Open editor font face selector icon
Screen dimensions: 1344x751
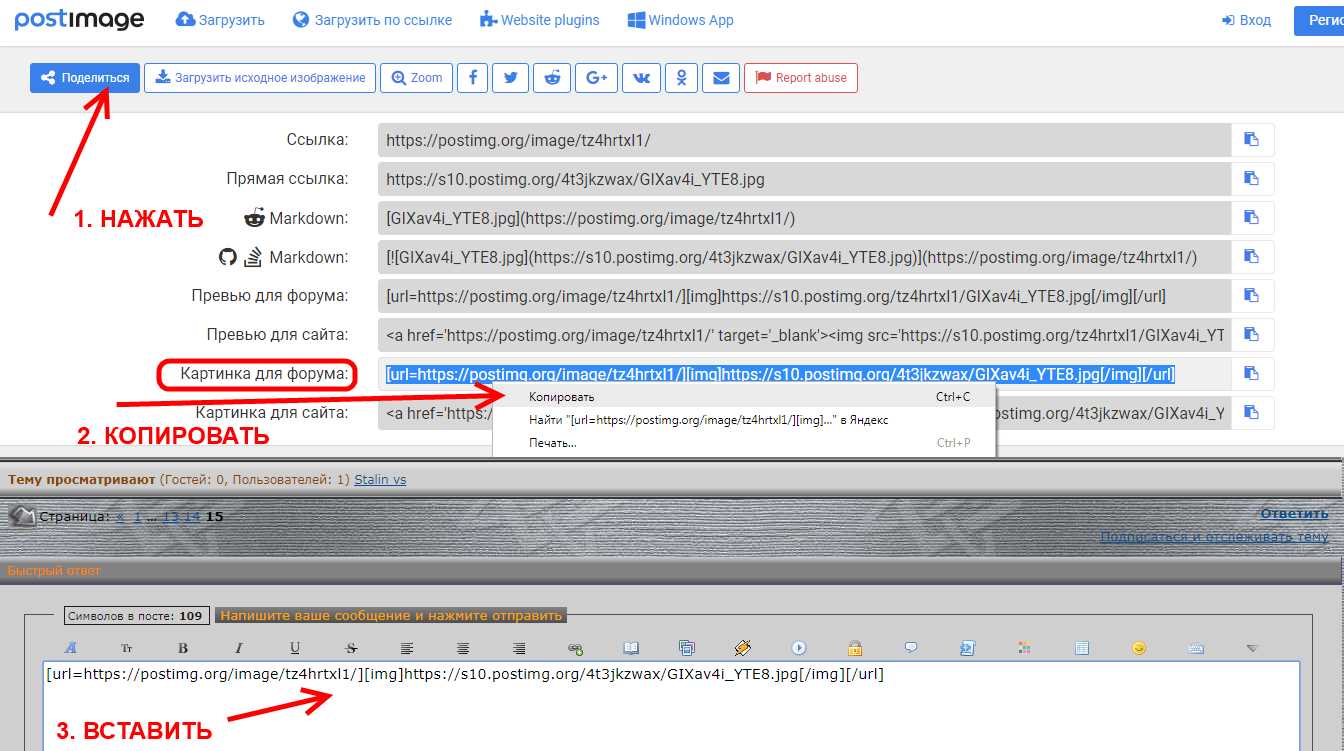(71, 648)
